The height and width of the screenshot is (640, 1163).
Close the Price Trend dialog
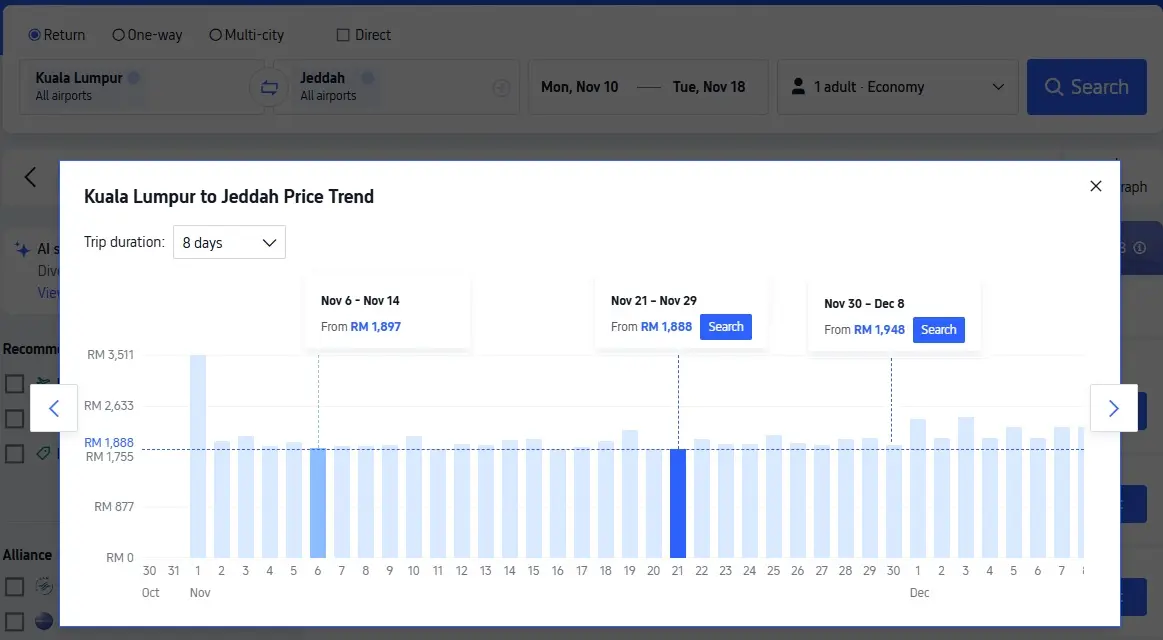click(x=1095, y=186)
